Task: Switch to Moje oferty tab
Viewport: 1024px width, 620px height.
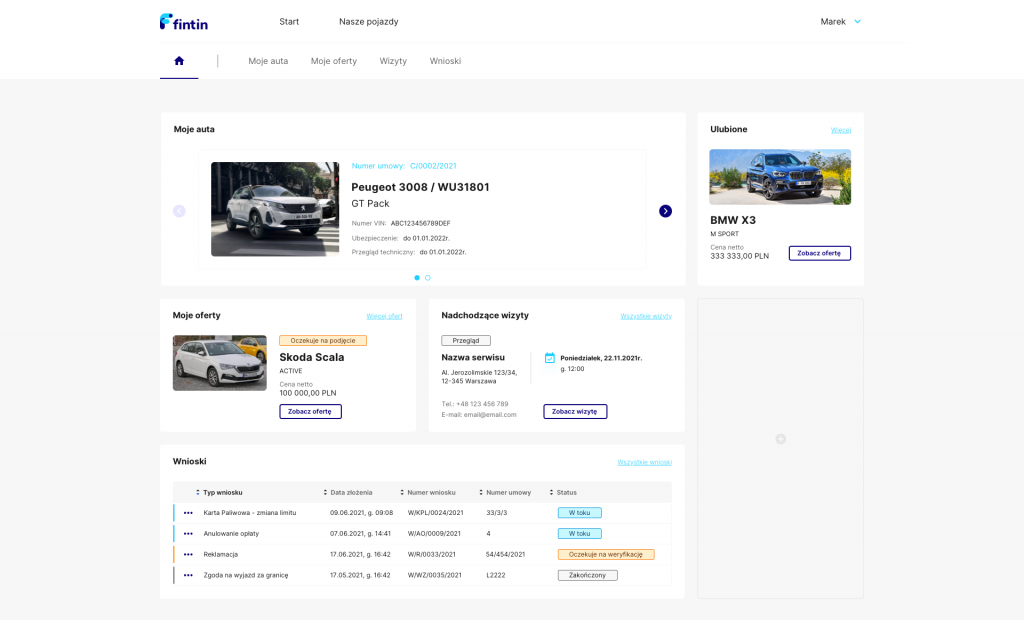Action: [x=334, y=61]
